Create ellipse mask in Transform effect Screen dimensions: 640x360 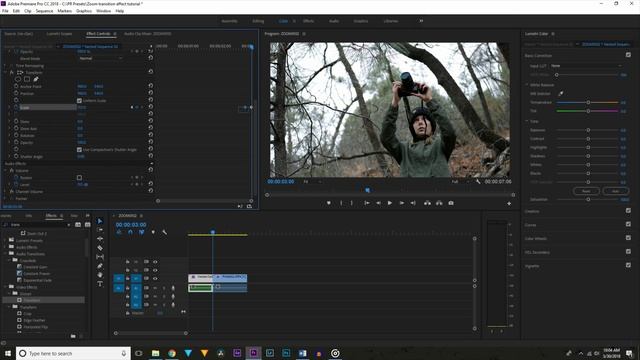[18, 79]
